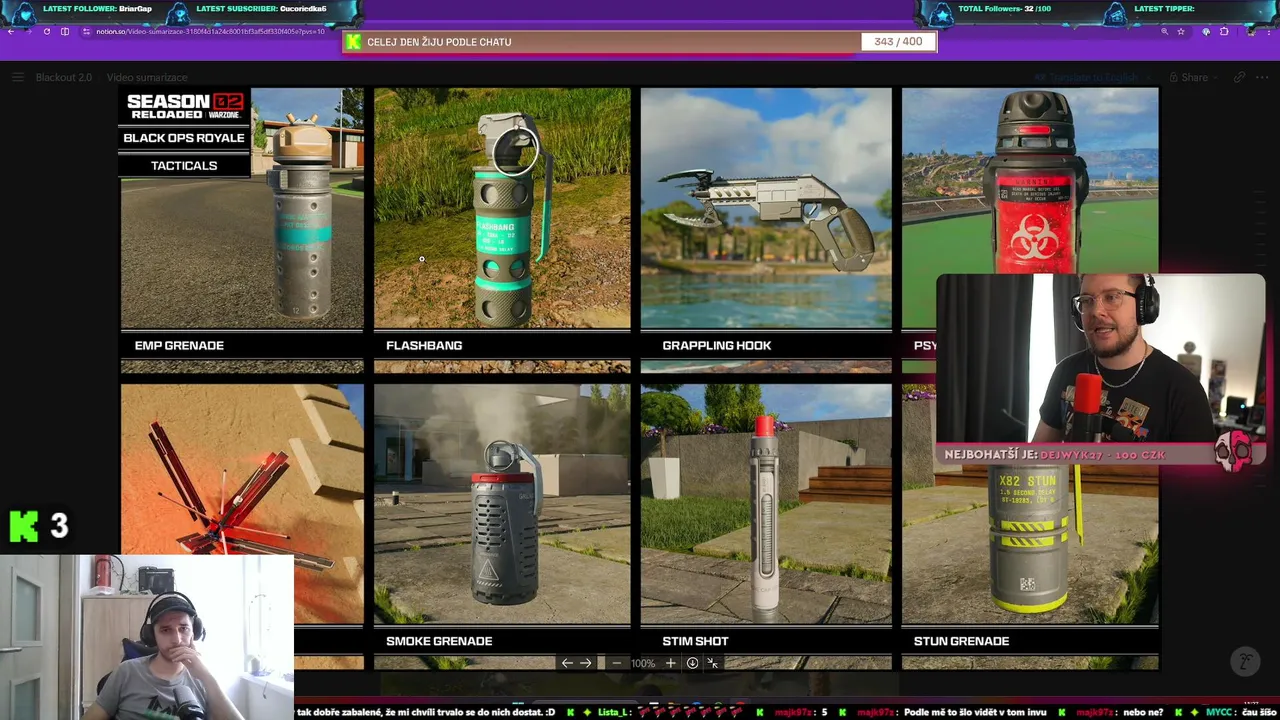Open the browser three-dot menu
Viewport: 1280px width, 720px height.
pos(1269,32)
